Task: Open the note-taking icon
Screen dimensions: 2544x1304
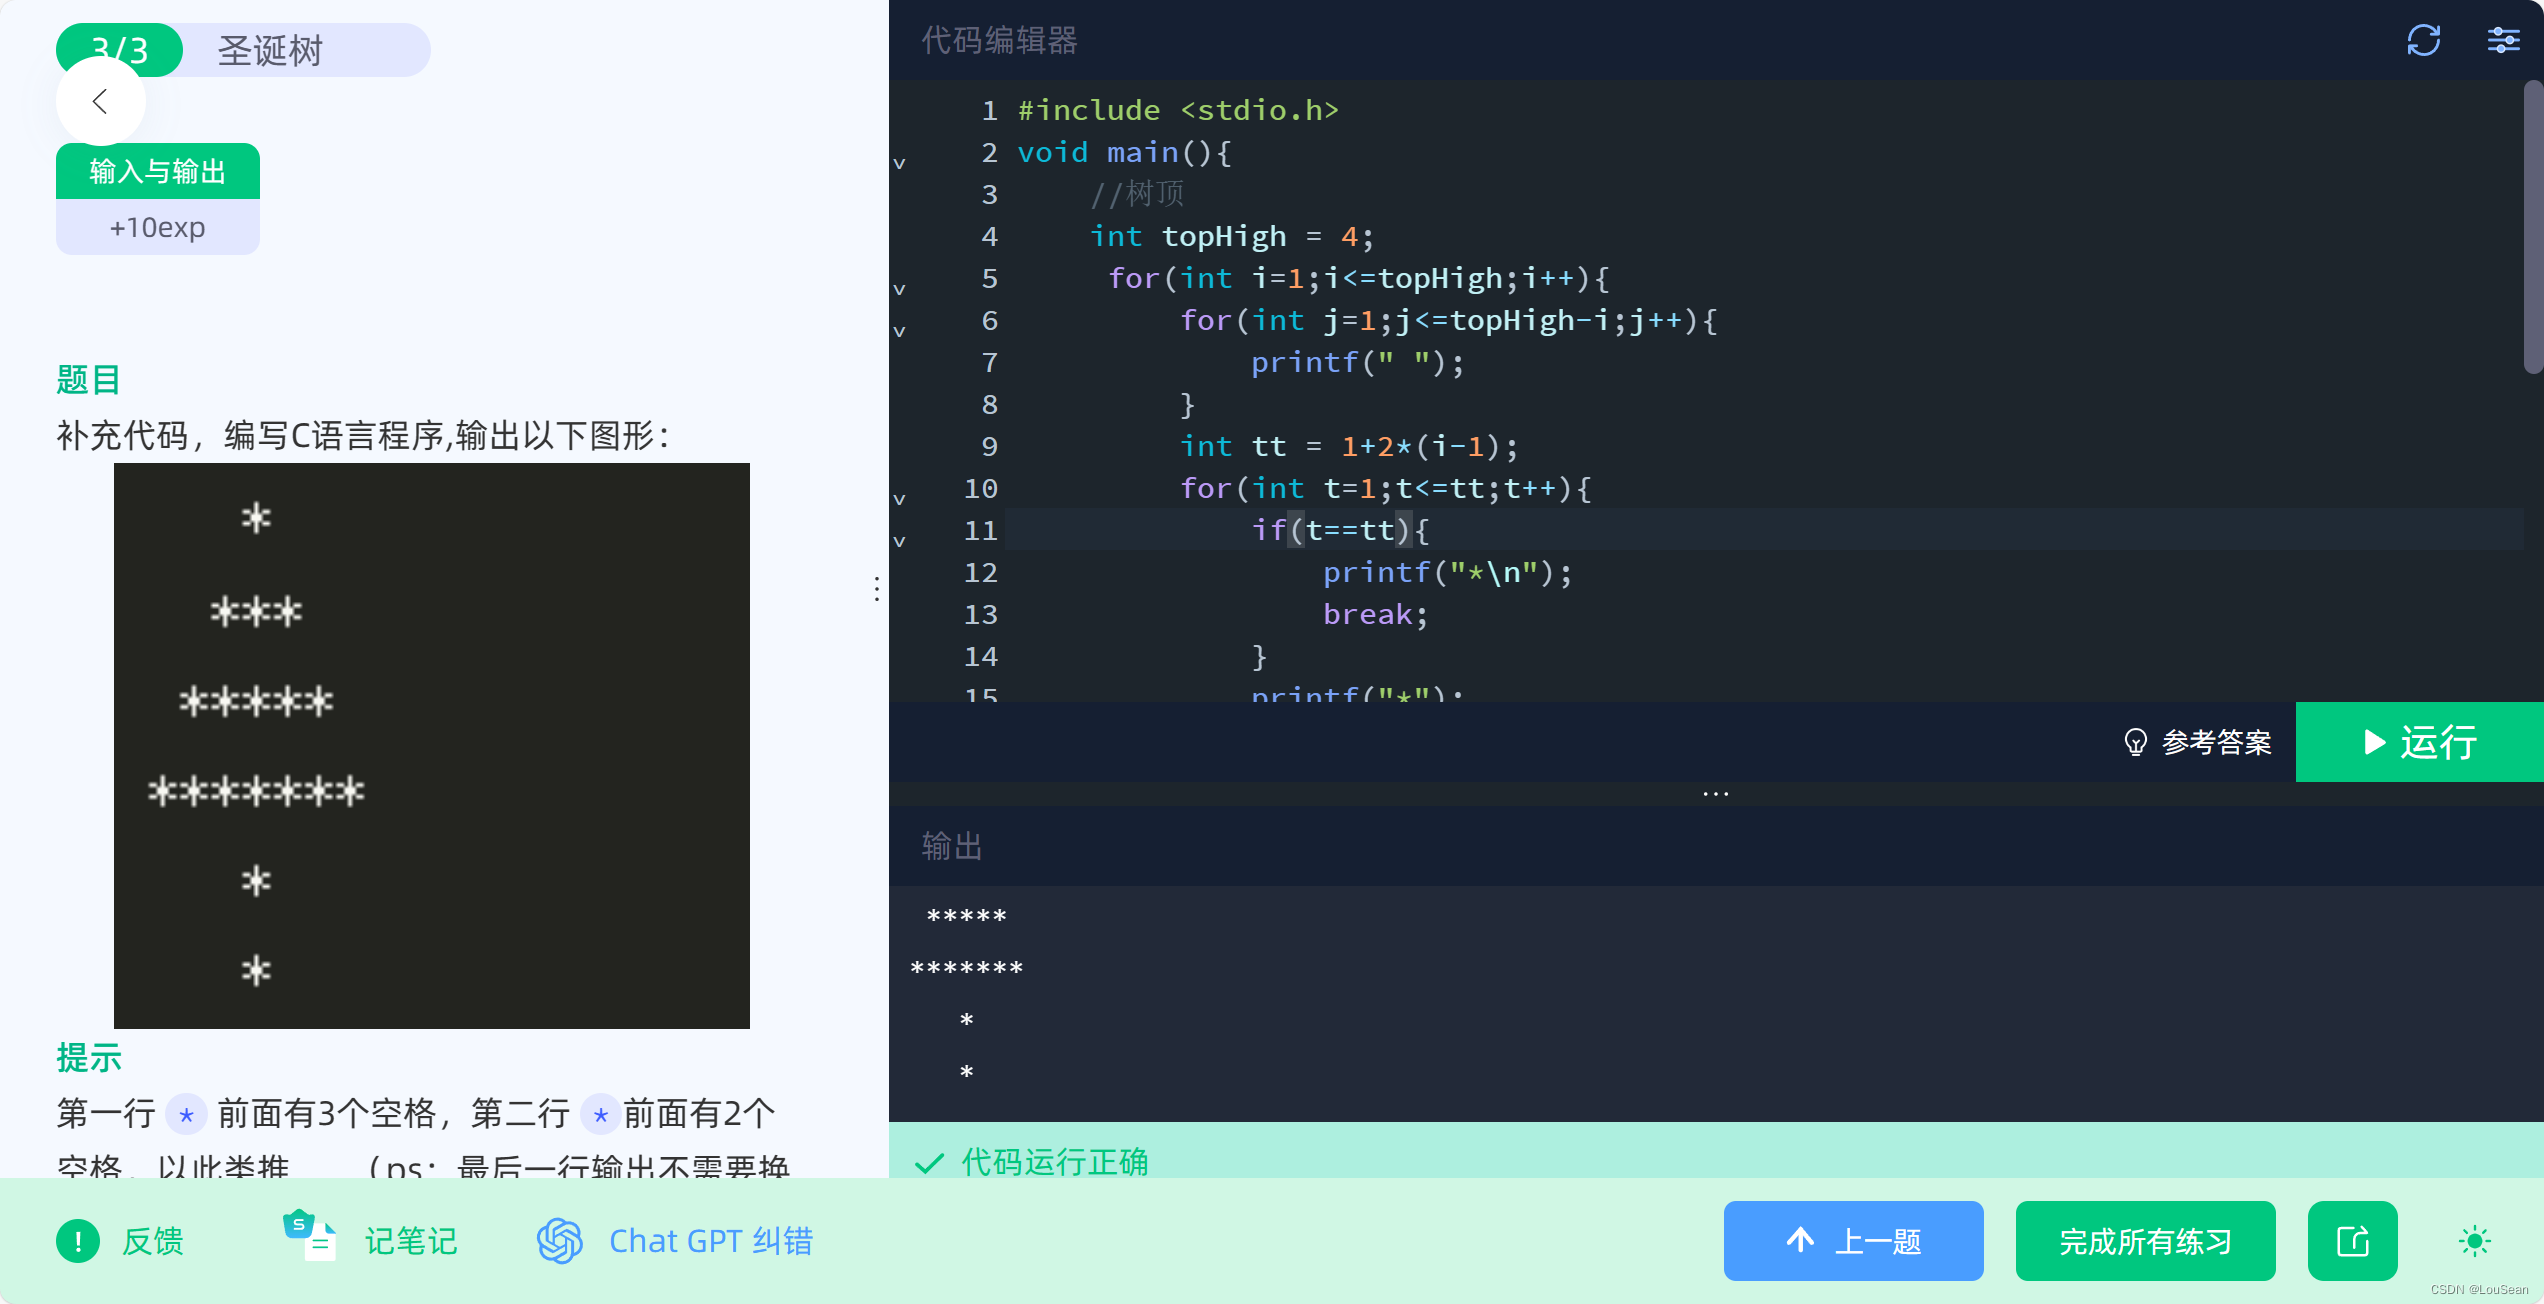Action: pyautogui.click(x=310, y=1238)
